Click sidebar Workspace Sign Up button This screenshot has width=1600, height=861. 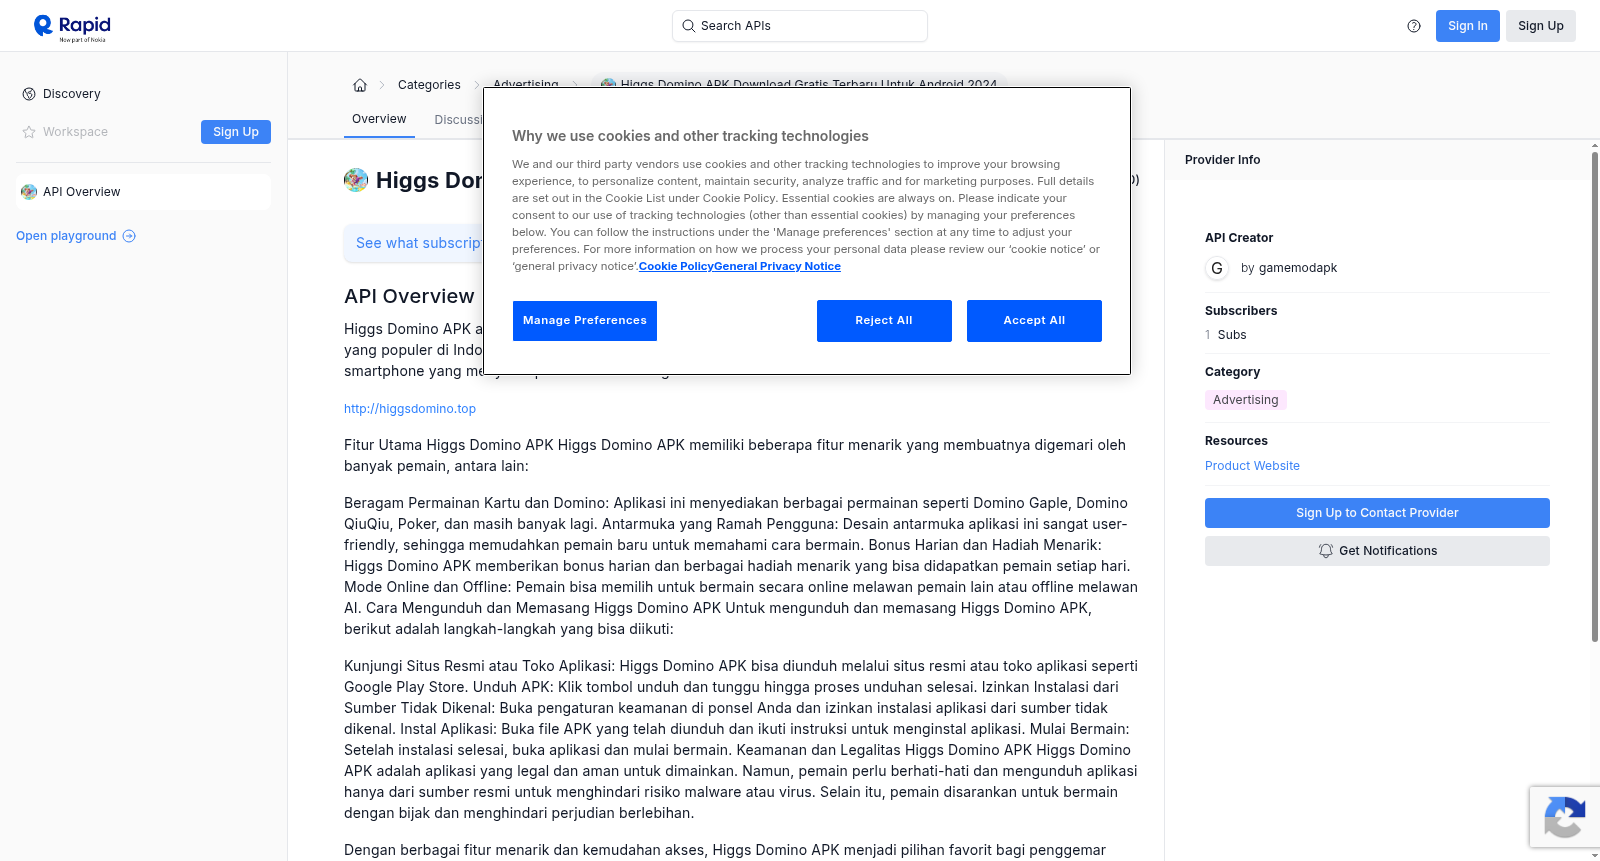236,132
